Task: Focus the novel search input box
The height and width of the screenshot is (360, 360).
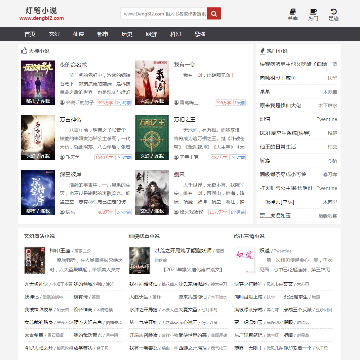Action: 164,14
